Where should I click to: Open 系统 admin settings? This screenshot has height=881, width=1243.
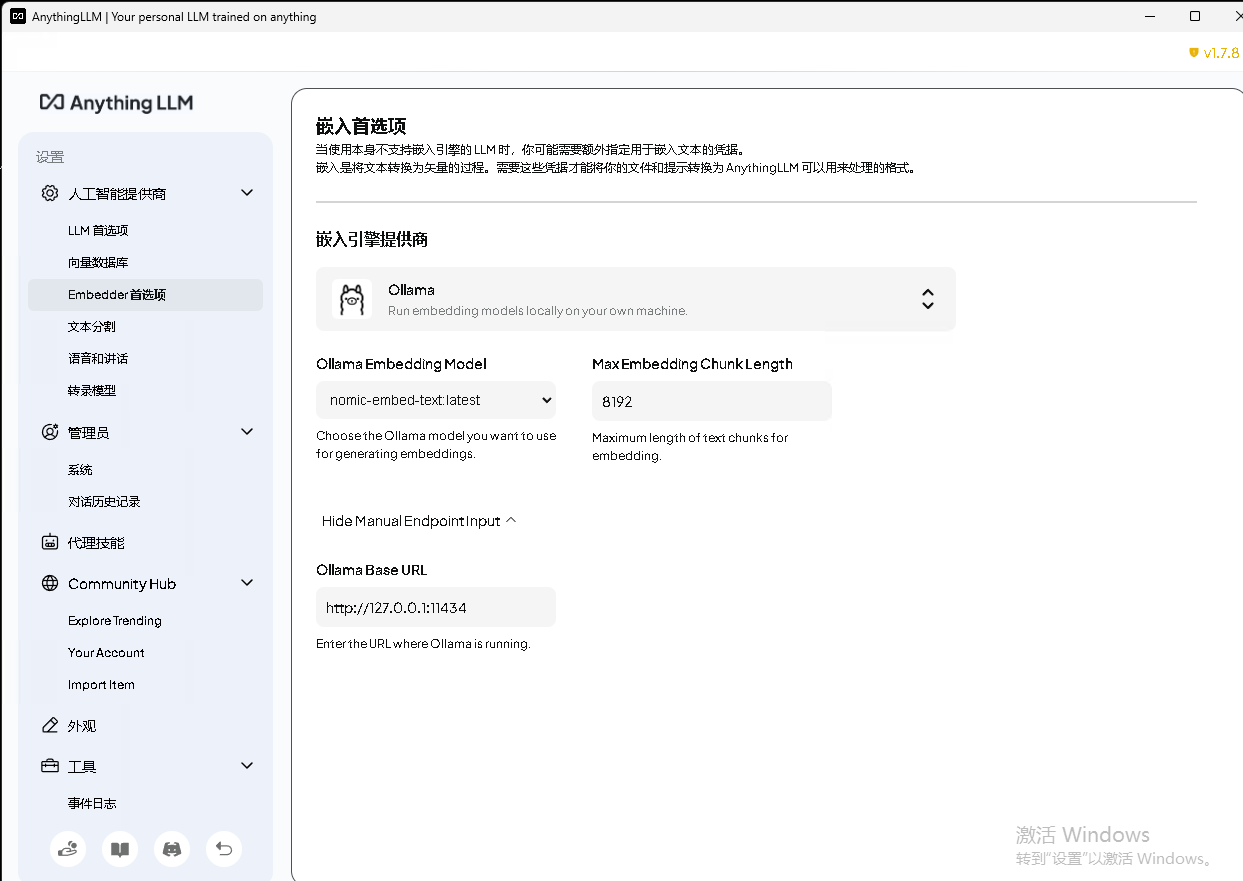pyautogui.click(x=80, y=469)
